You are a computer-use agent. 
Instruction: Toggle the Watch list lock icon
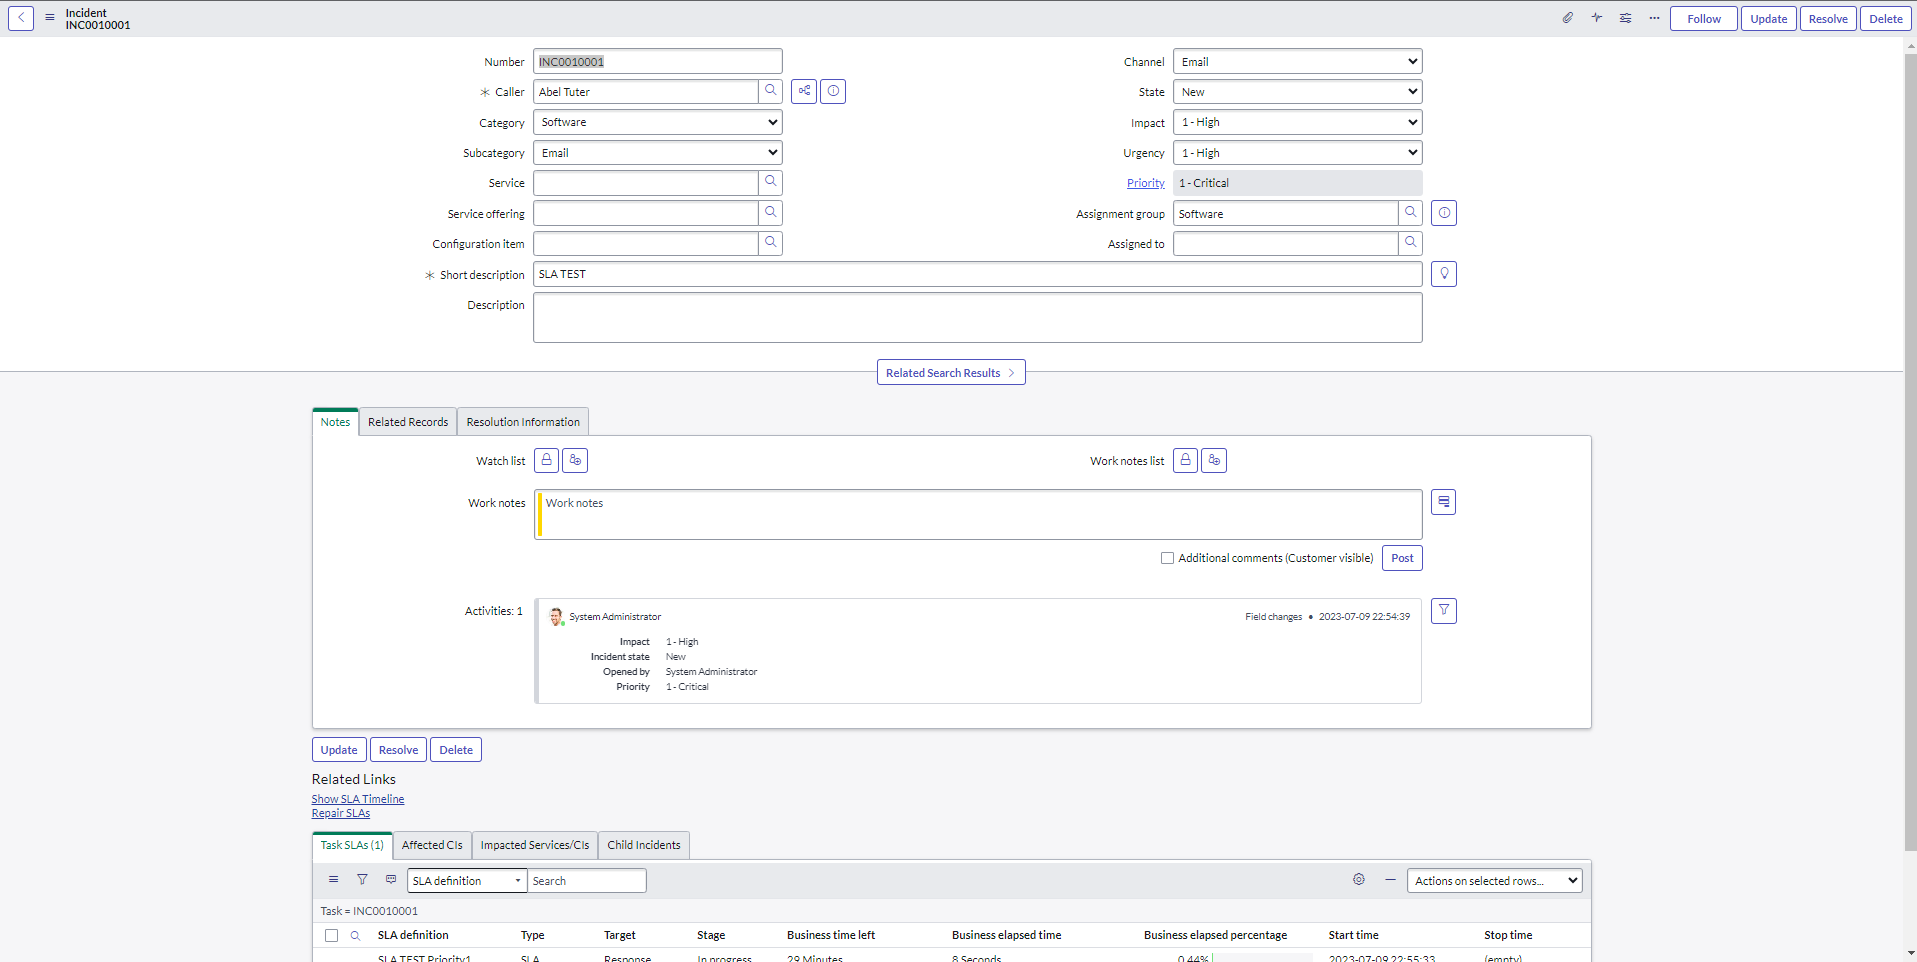click(x=546, y=460)
